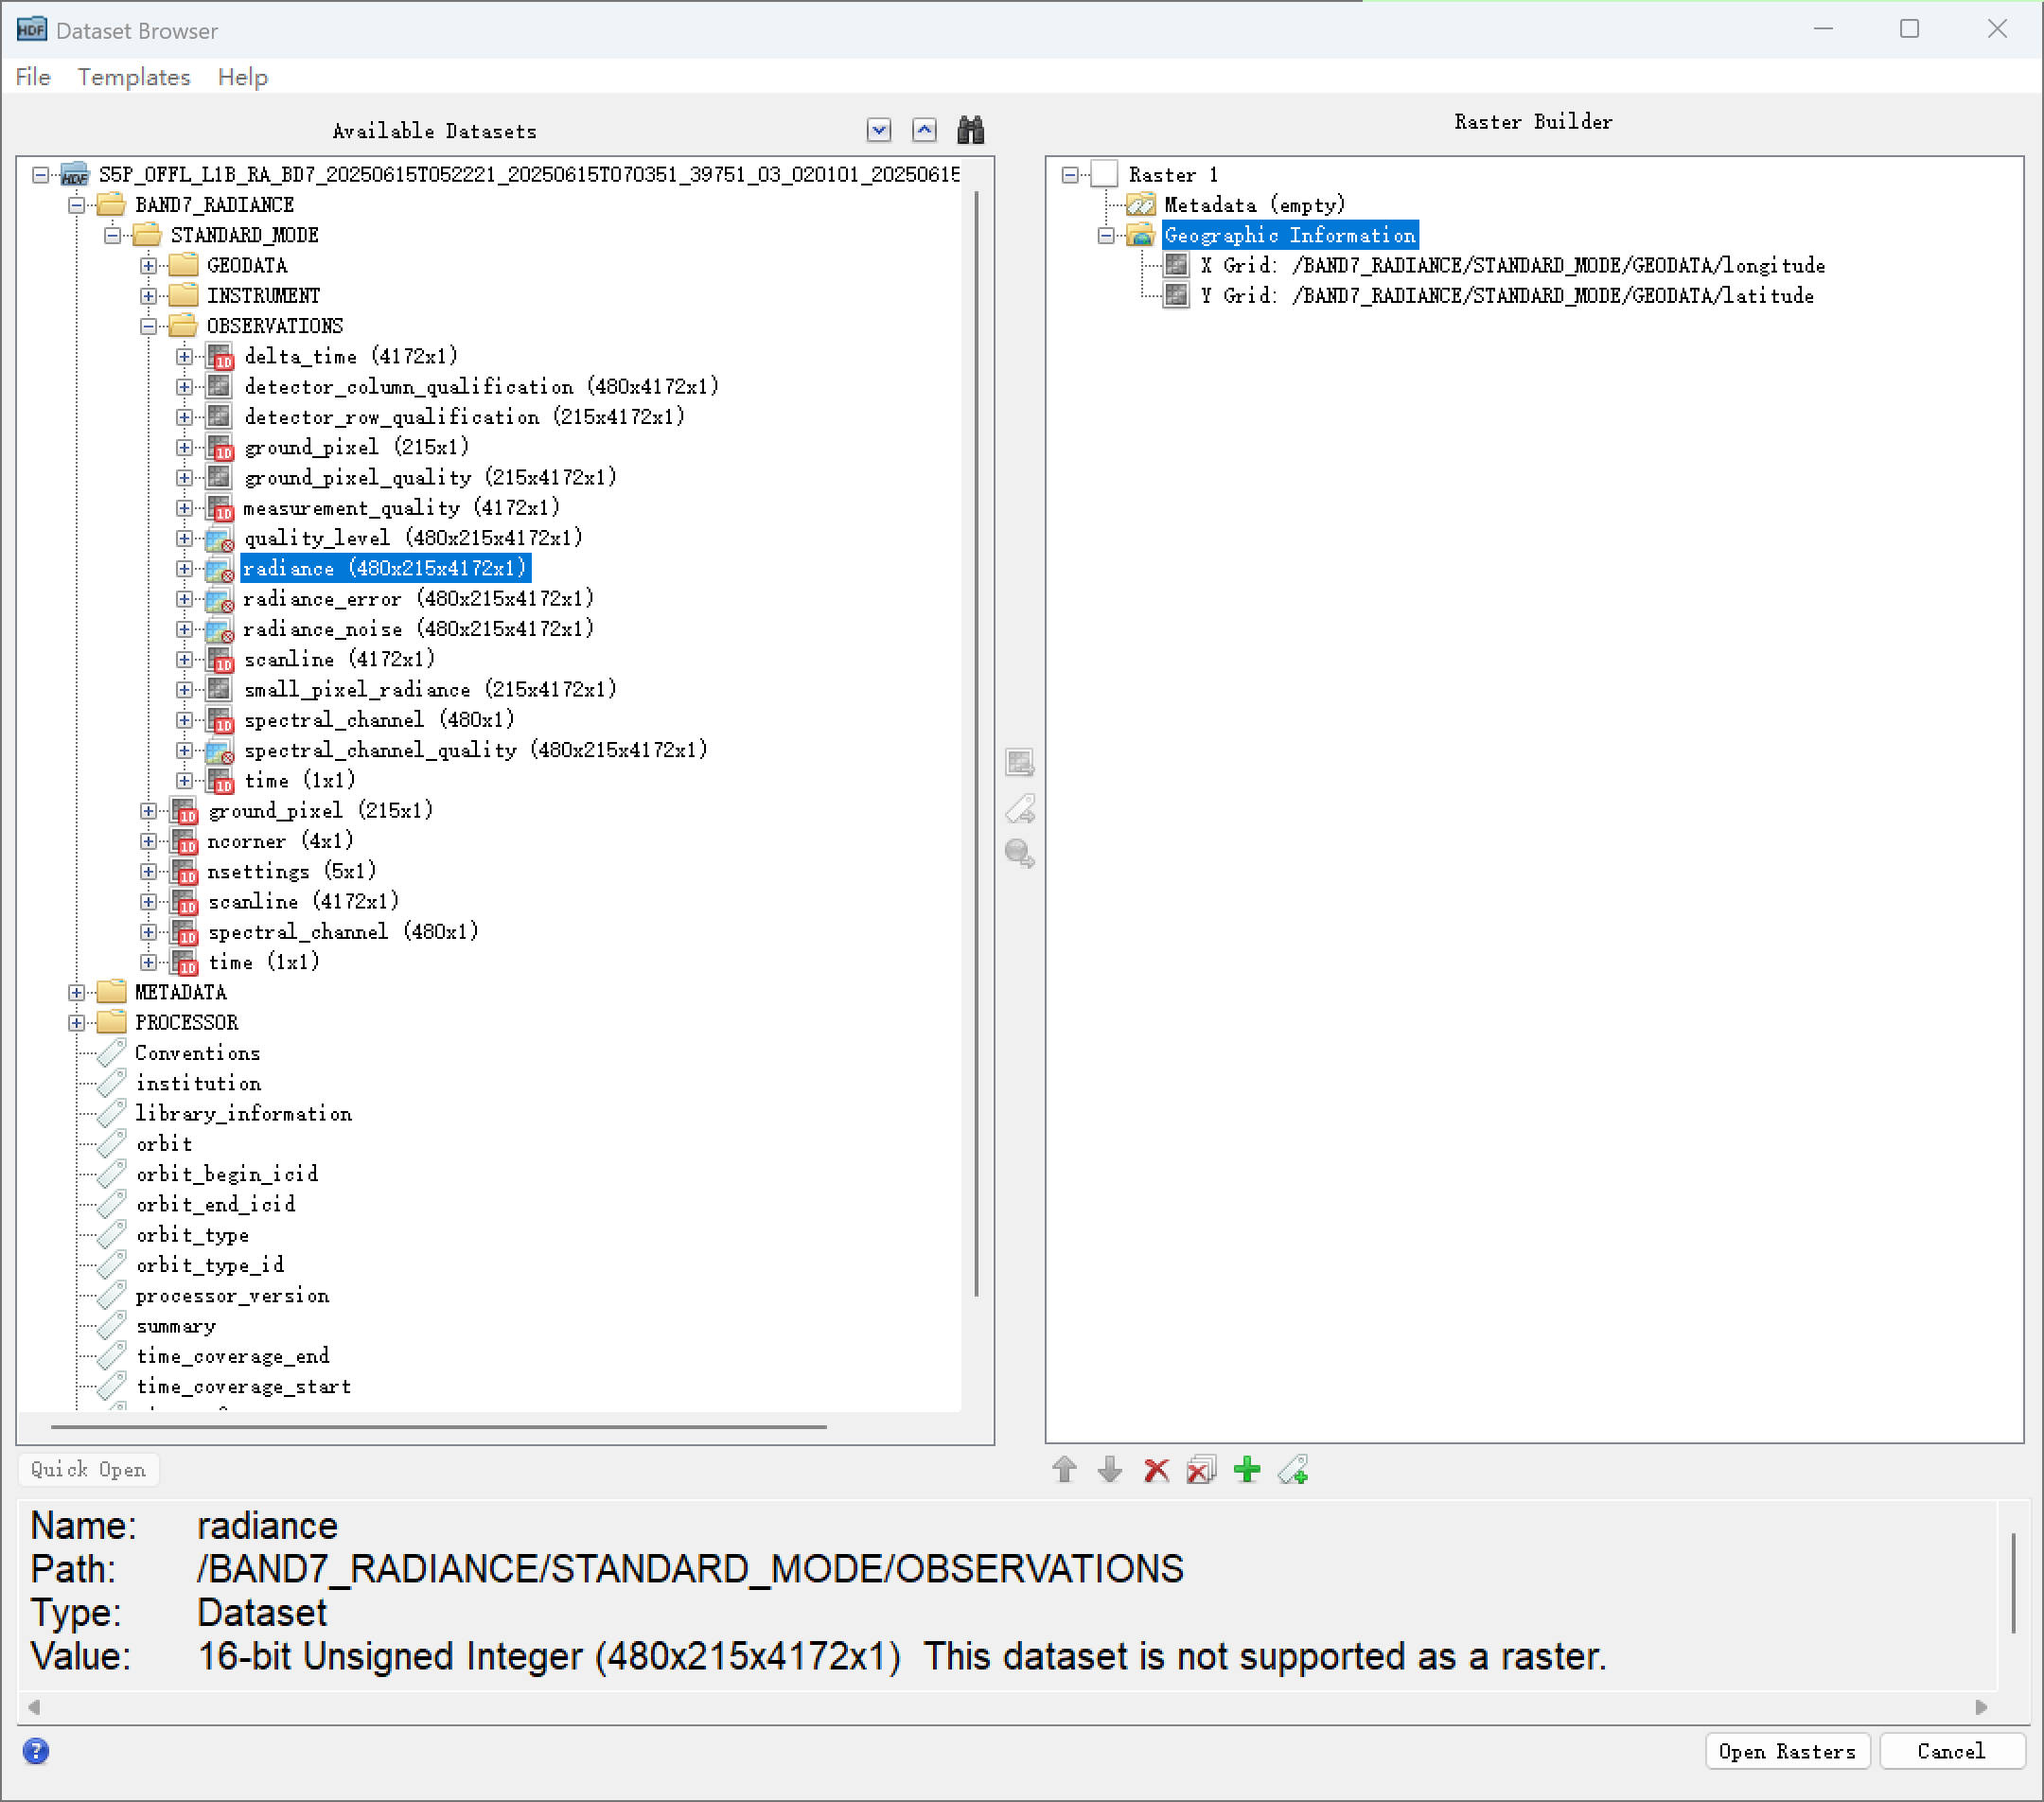Expand the METADATA folder

pos(76,992)
